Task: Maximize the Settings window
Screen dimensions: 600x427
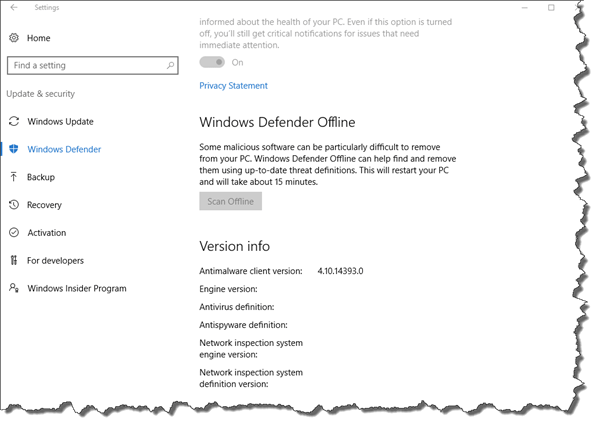Action: [x=551, y=7]
